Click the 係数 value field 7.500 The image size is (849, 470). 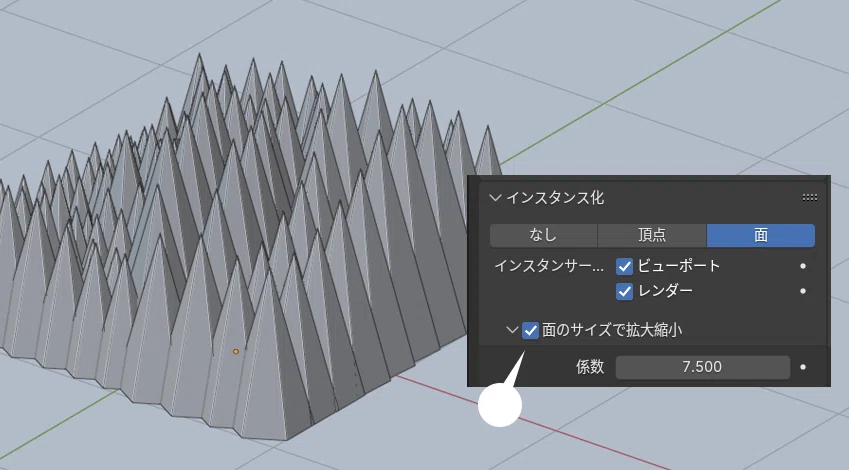click(703, 367)
